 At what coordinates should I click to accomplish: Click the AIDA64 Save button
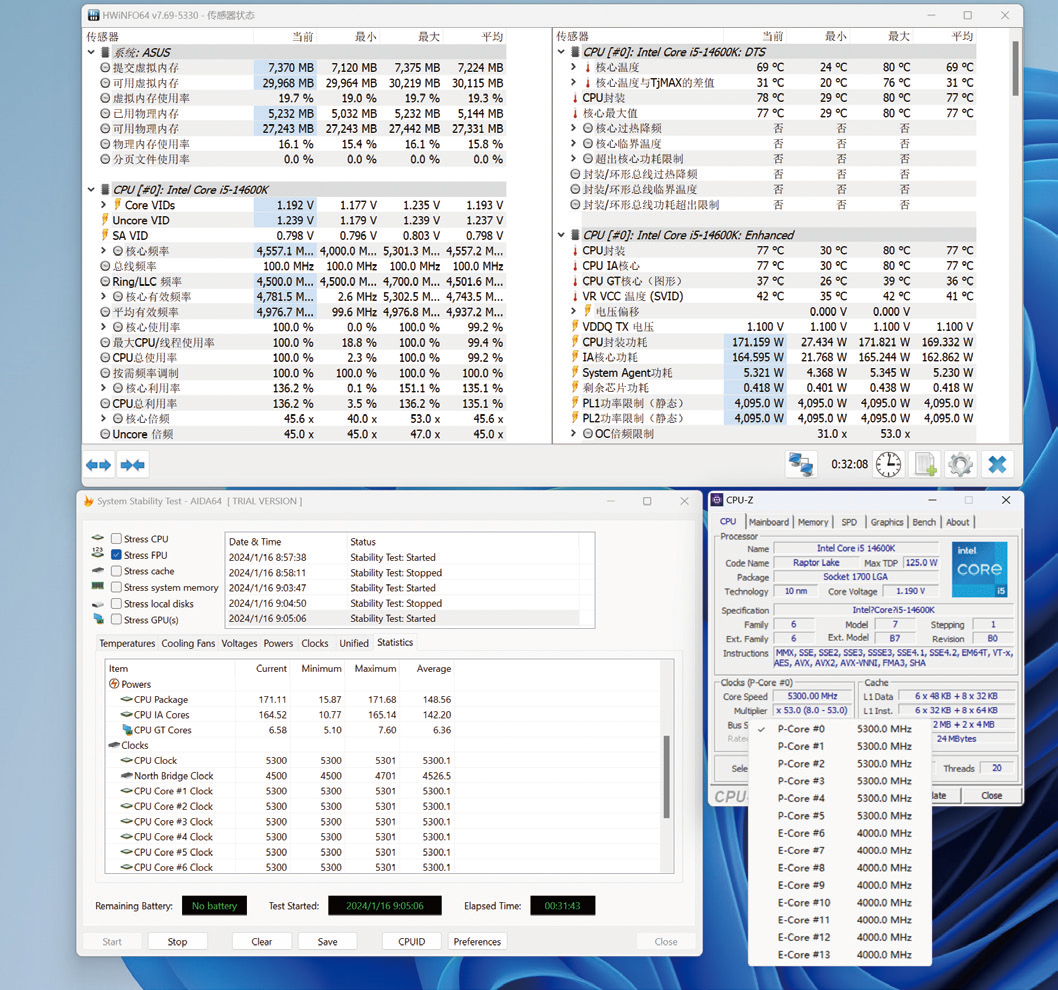[327, 941]
